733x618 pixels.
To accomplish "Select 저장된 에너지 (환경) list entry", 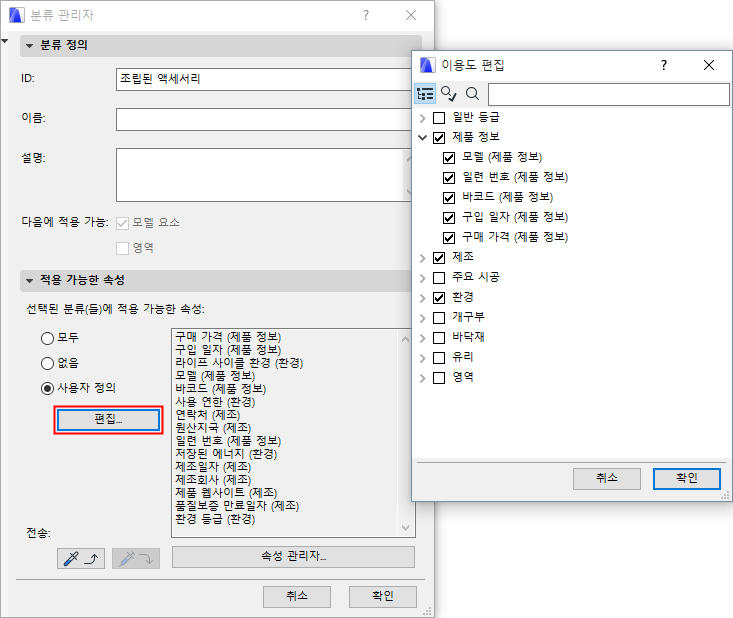I will pos(226,454).
